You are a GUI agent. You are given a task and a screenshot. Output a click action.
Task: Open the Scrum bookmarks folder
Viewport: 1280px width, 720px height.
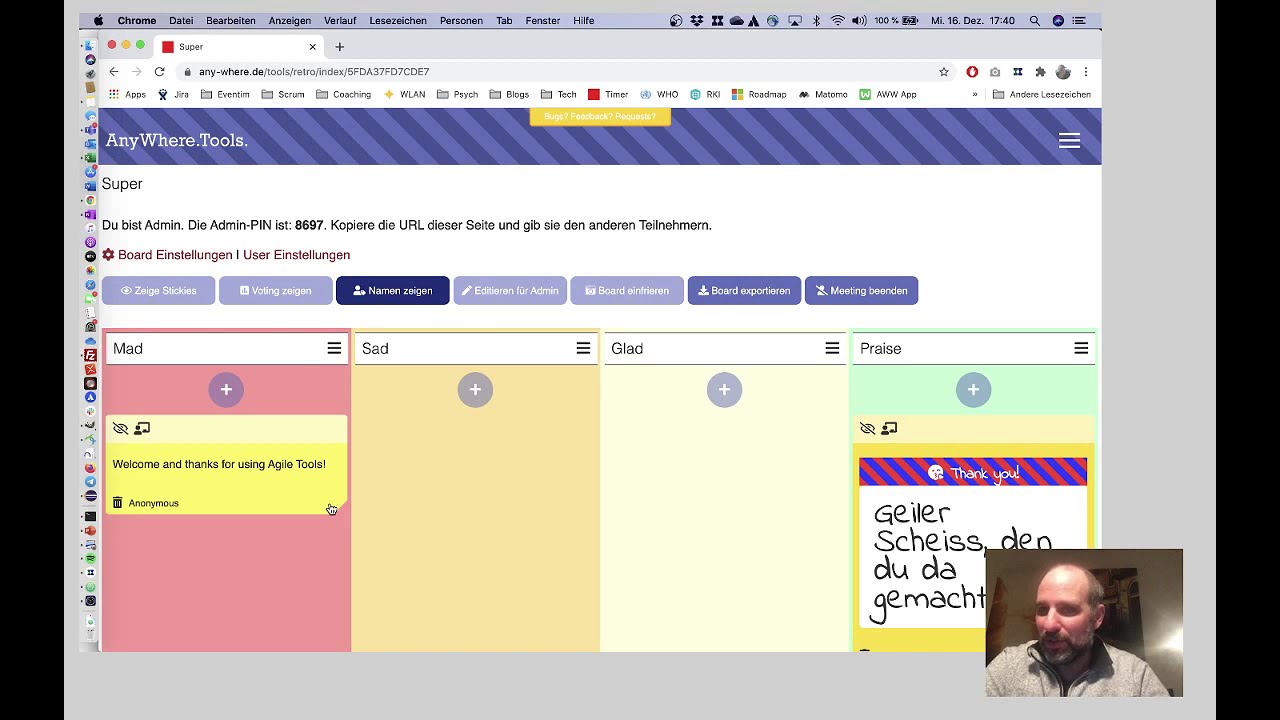click(x=283, y=95)
